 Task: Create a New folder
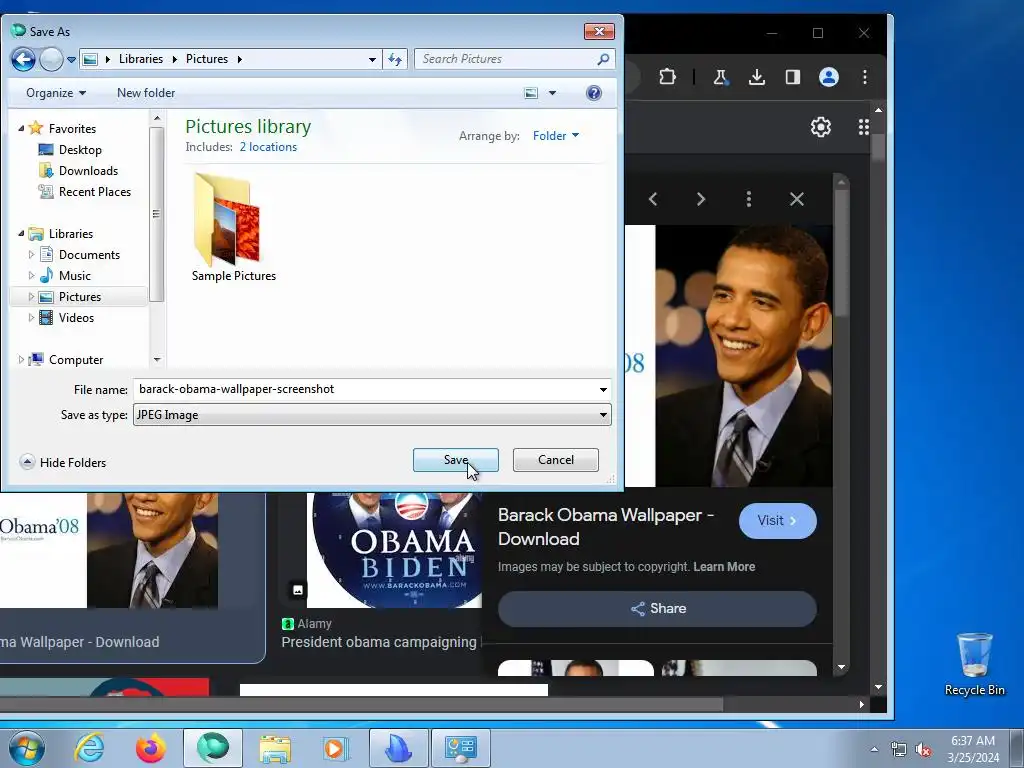(x=146, y=93)
